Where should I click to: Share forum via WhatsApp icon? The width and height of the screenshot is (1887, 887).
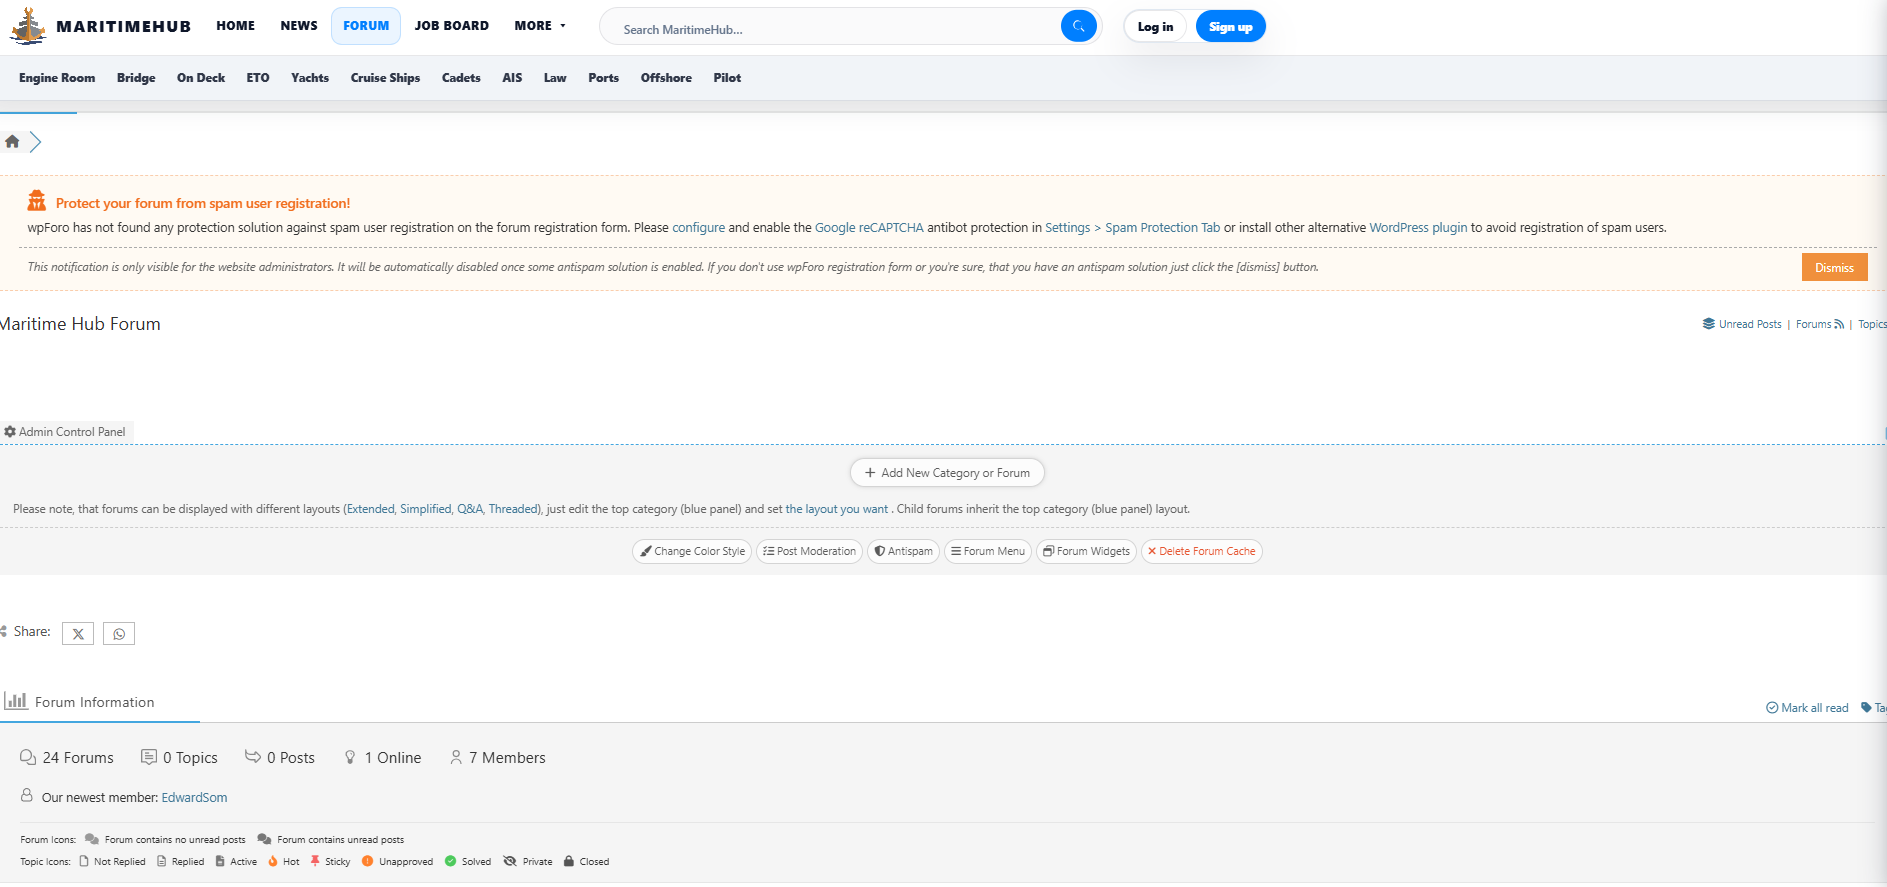[119, 634]
